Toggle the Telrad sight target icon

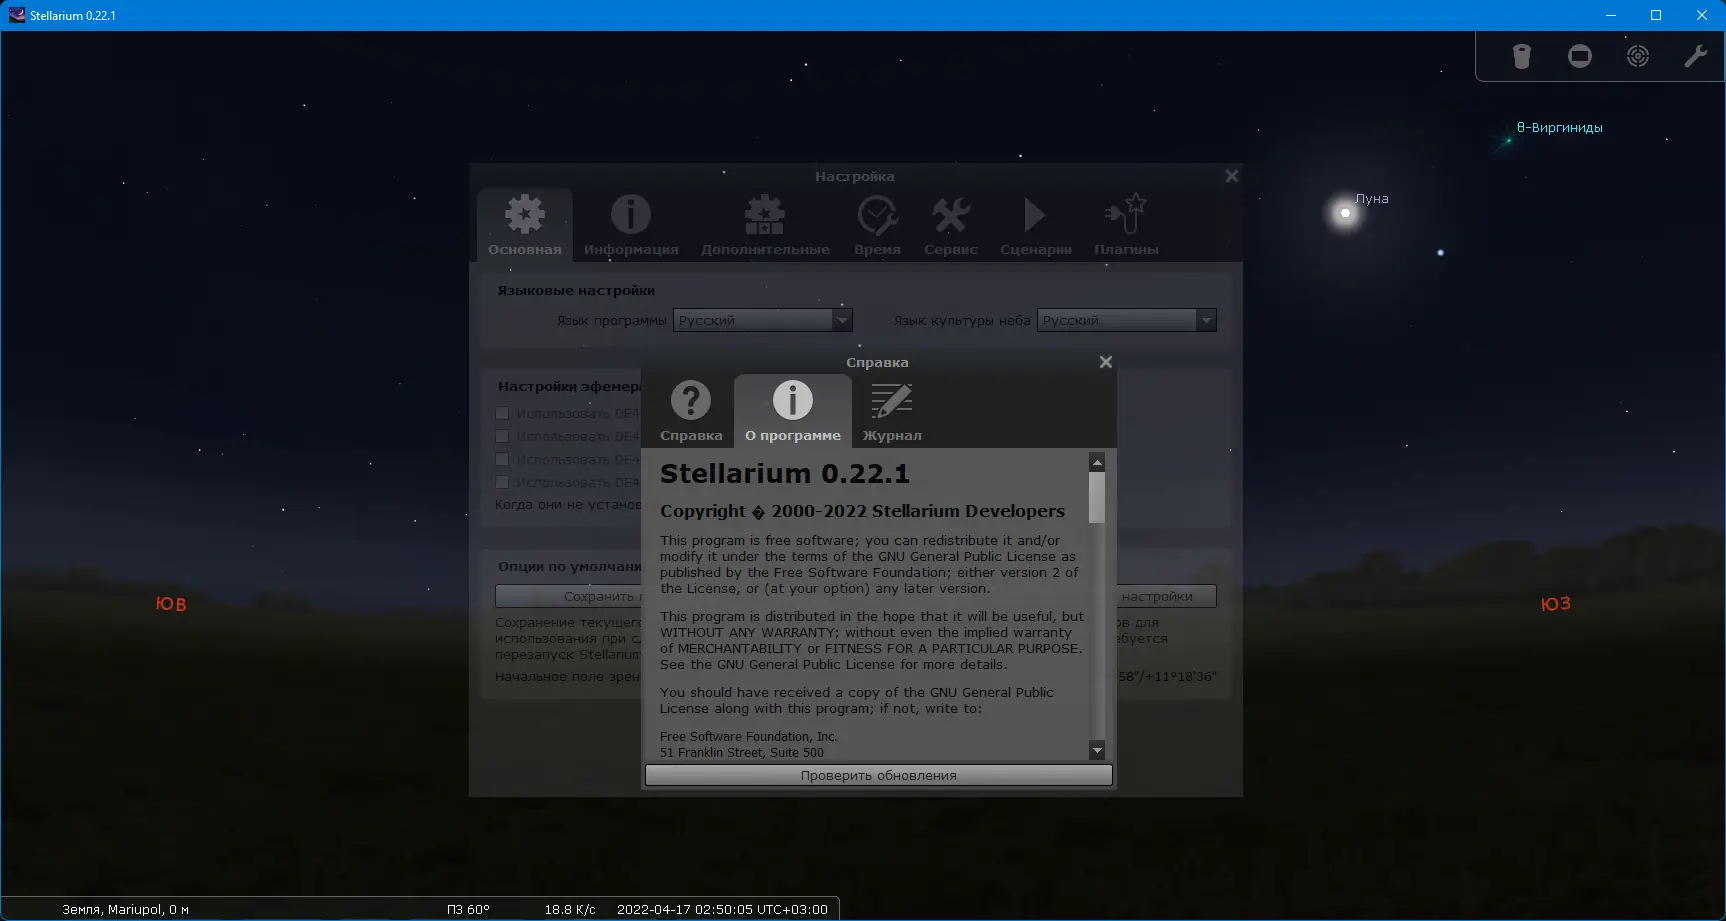pos(1638,56)
